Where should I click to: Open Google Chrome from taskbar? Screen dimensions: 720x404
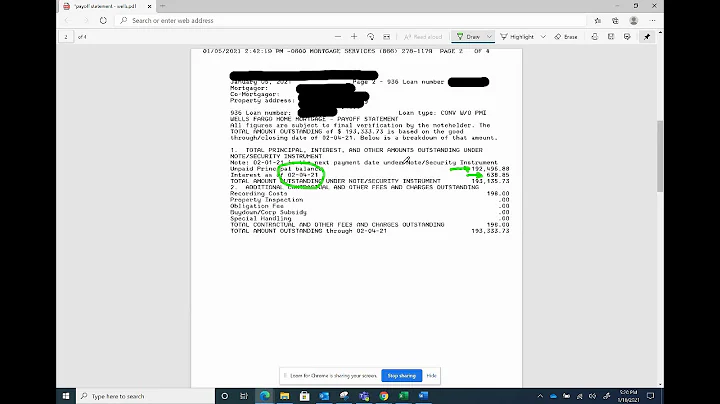pos(384,396)
